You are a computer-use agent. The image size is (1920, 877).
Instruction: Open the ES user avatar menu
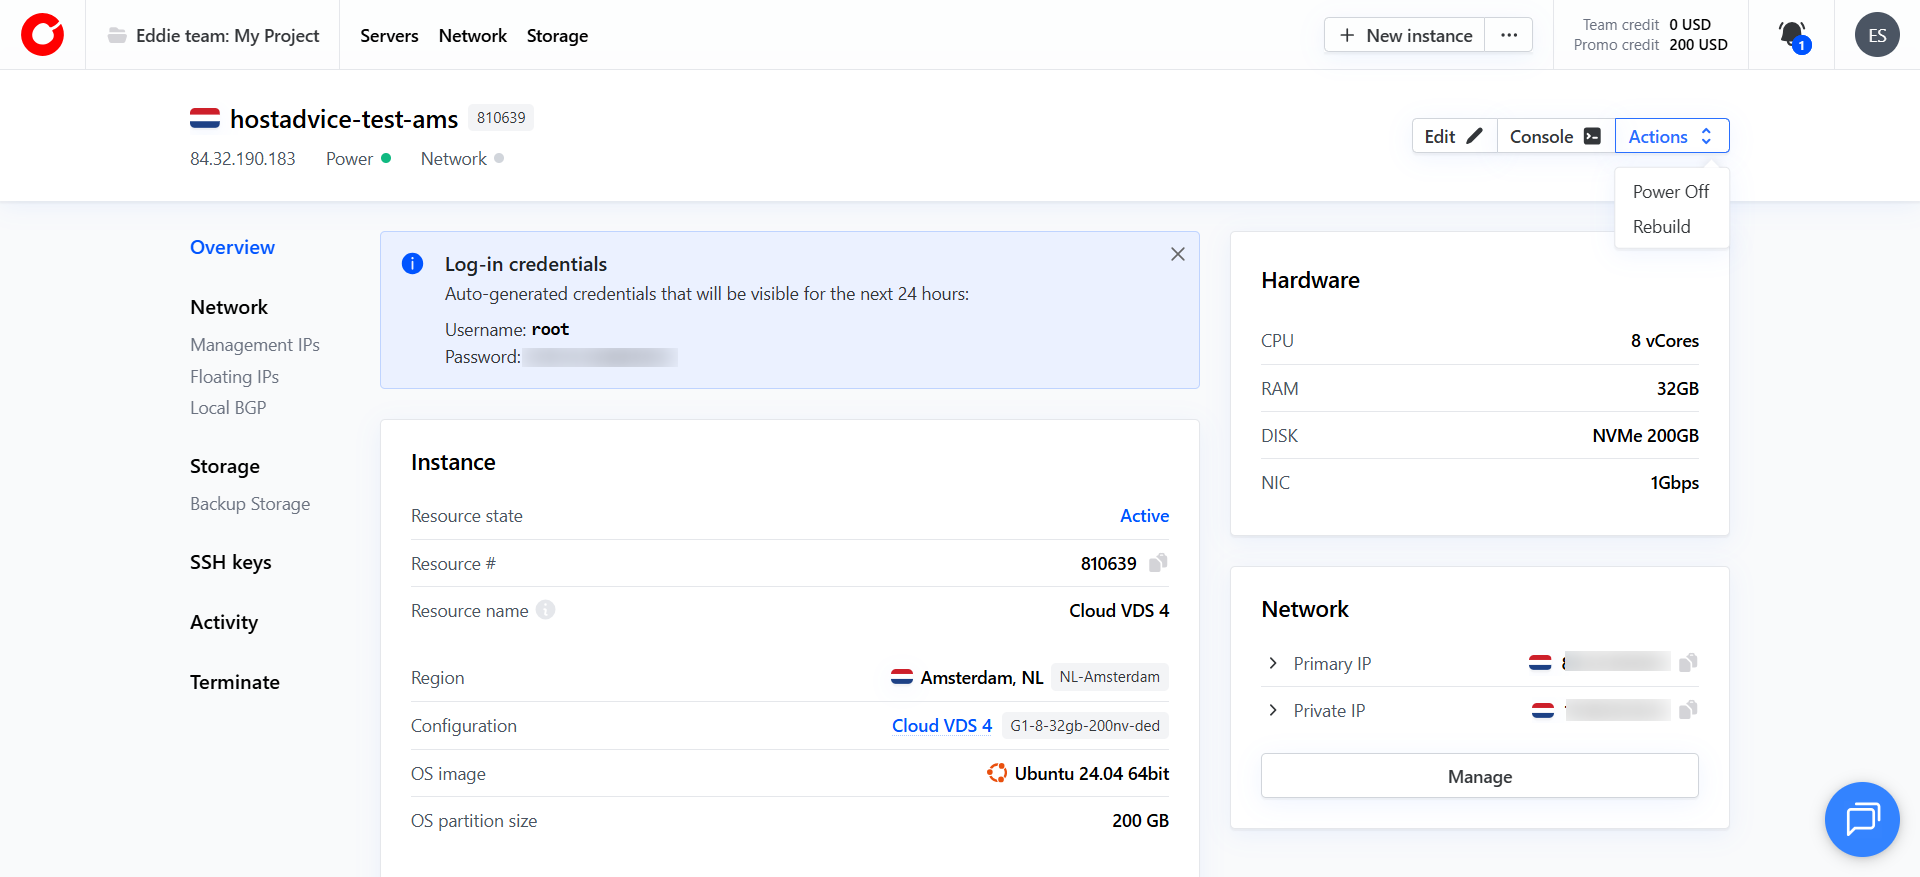[1877, 35]
